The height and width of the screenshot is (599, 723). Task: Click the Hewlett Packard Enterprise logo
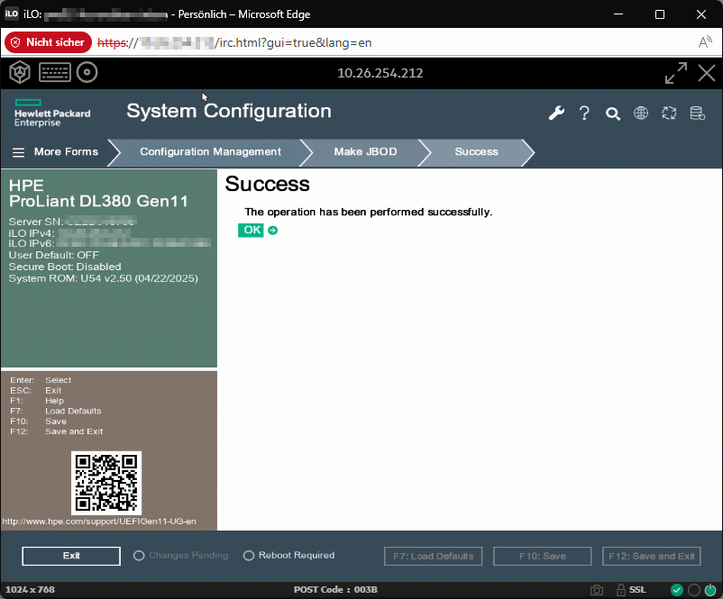(52, 113)
